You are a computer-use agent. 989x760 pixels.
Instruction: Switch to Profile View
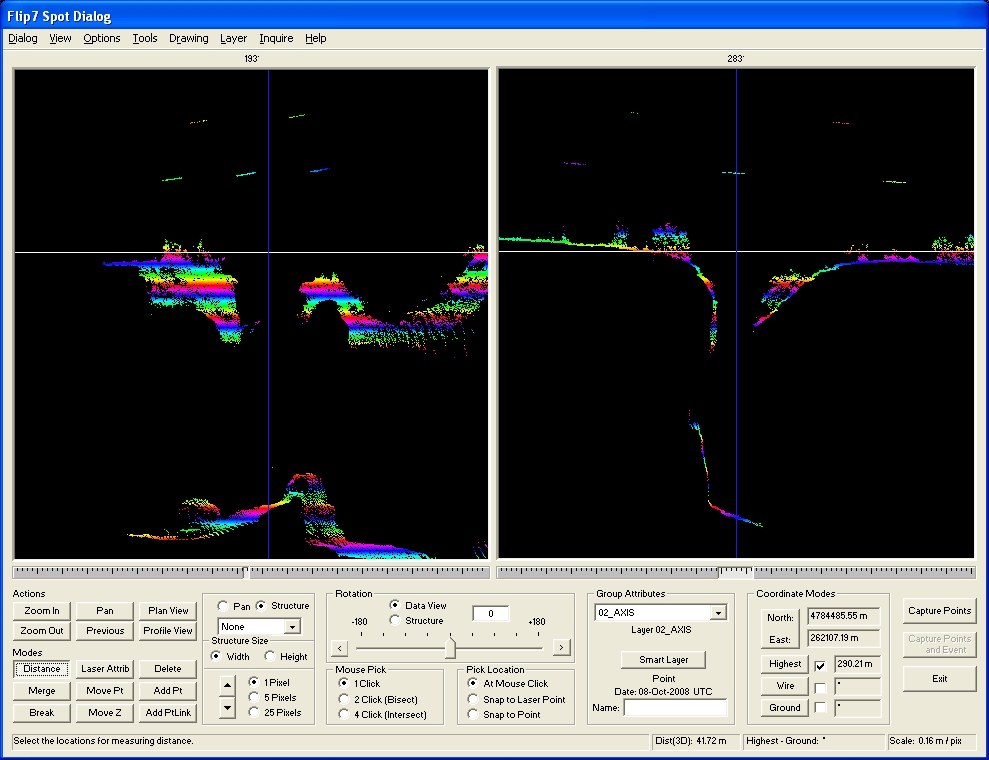(x=168, y=631)
